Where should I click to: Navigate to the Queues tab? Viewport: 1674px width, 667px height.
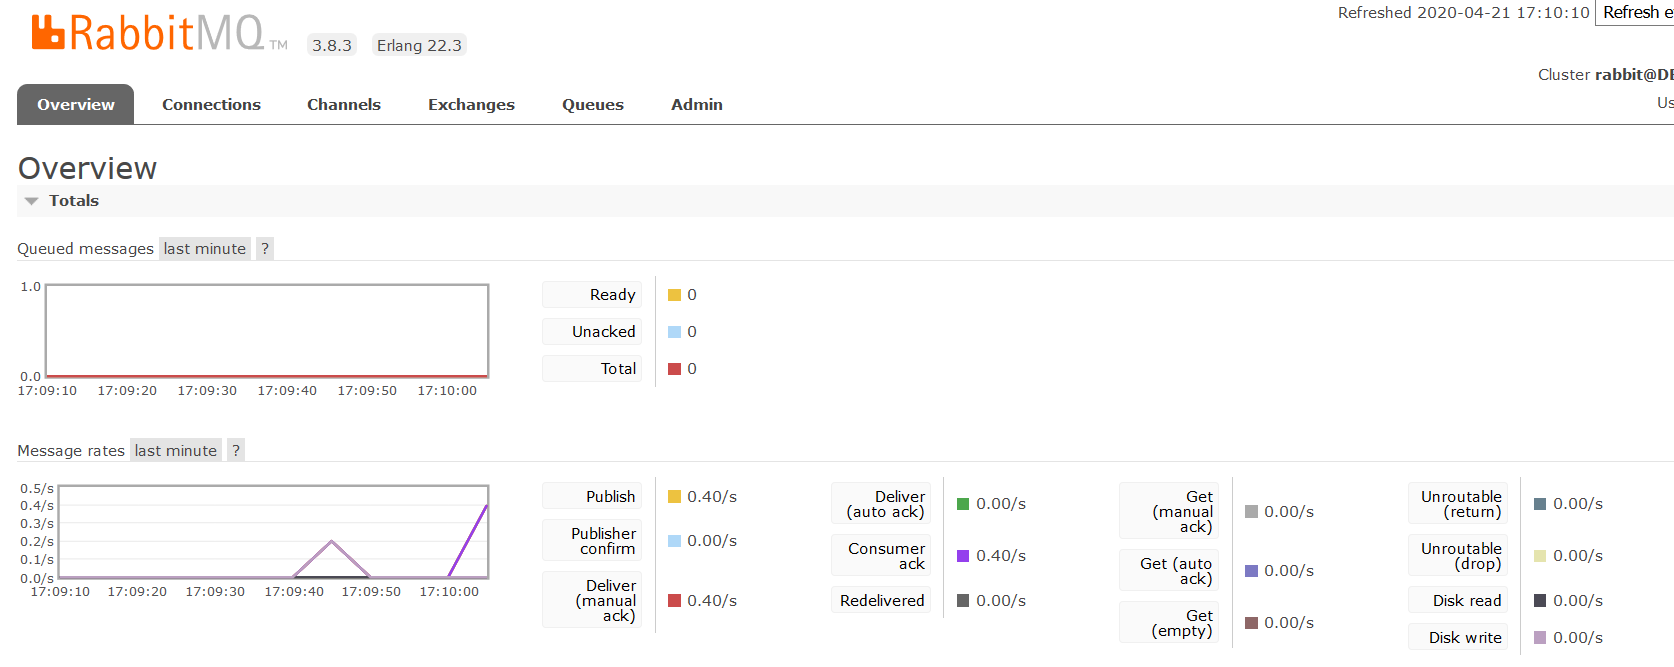click(592, 104)
